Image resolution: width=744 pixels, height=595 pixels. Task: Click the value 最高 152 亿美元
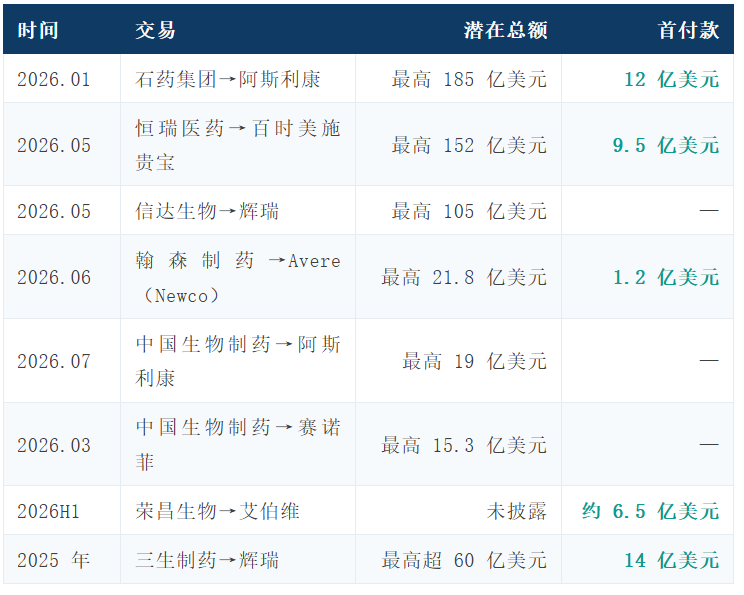pyautogui.click(x=469, y=145)
